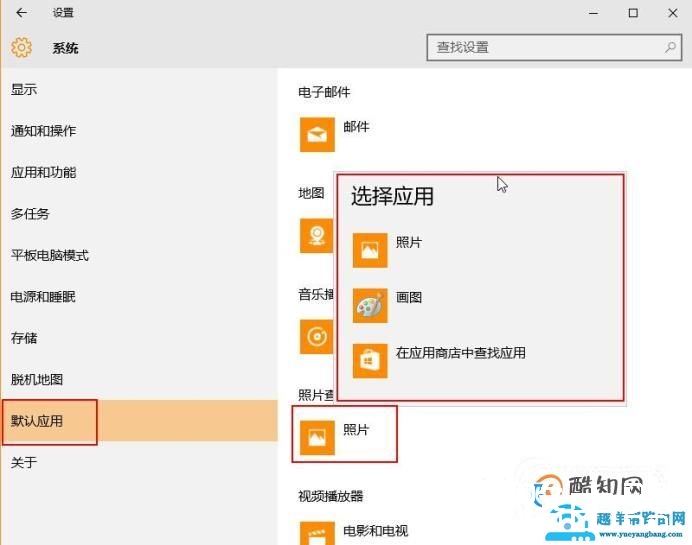Click the search magnifier icon
This screenshot has width=692, height=545.
pos(670,47)
